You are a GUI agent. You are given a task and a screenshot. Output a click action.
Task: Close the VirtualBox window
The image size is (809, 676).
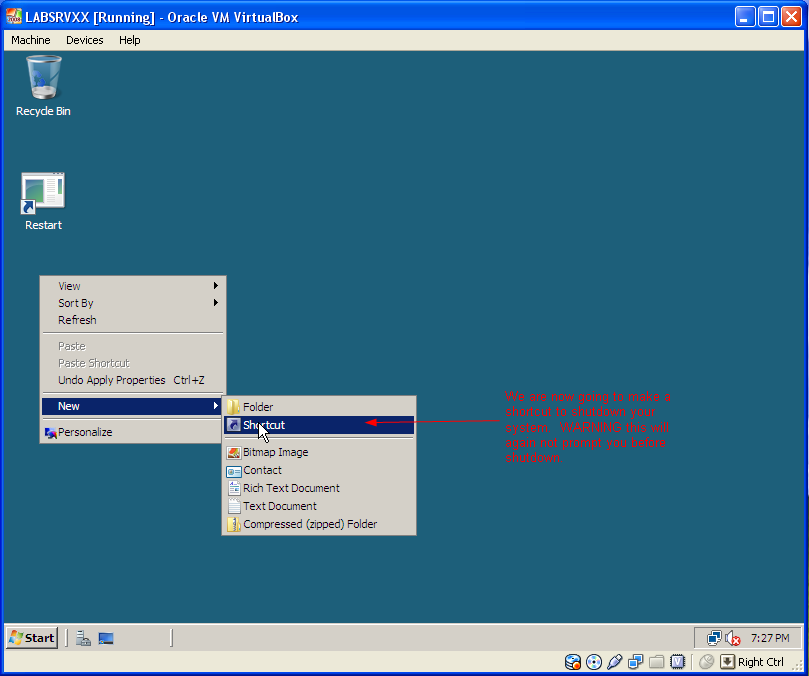[x=791, y=17]
